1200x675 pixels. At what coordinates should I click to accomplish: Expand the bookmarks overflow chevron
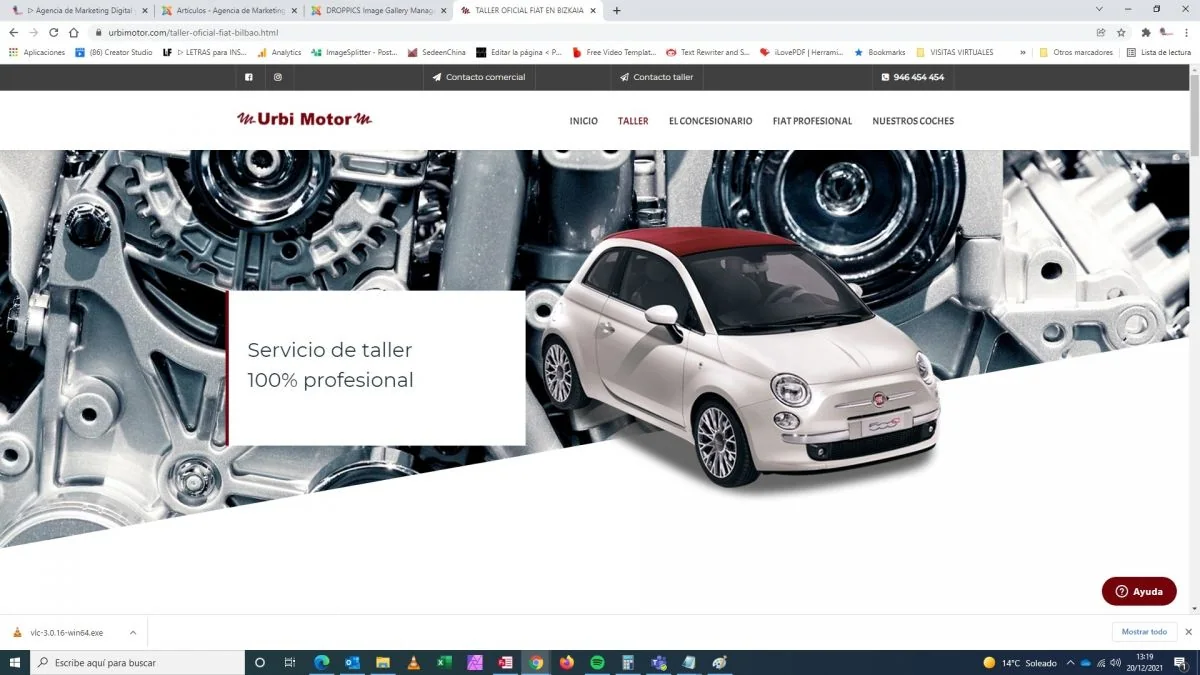(x=1022, y=52)
